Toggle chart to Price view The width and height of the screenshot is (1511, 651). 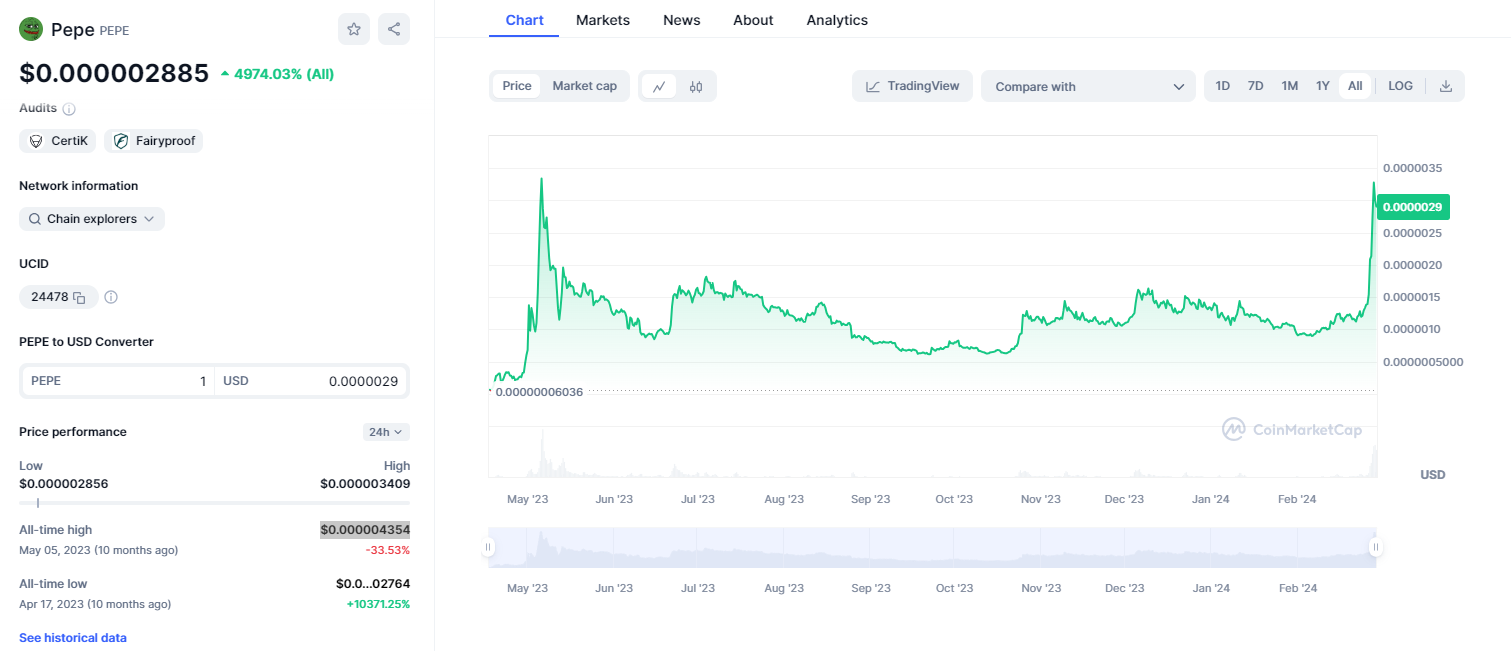point(517,86)
